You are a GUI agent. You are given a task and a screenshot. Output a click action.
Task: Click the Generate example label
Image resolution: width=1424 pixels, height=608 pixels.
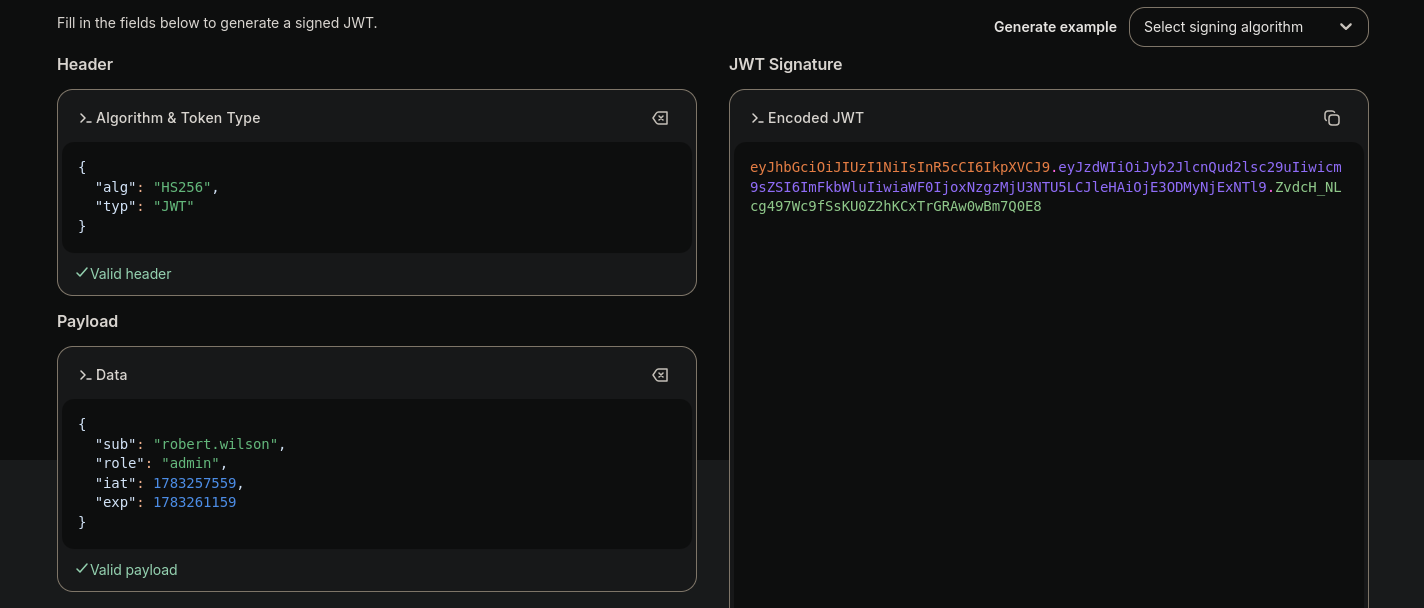tap(1055, 27)
